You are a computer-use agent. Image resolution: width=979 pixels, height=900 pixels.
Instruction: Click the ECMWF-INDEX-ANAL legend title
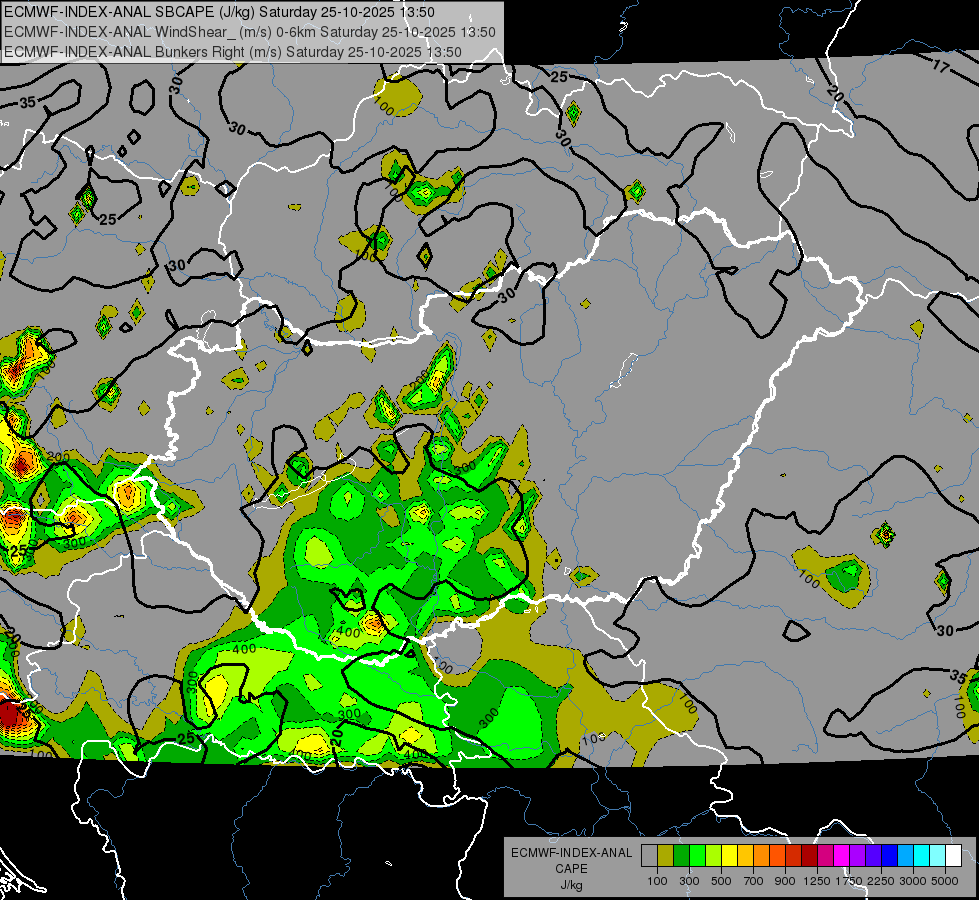pyautogui.click(x=571, y=853)
